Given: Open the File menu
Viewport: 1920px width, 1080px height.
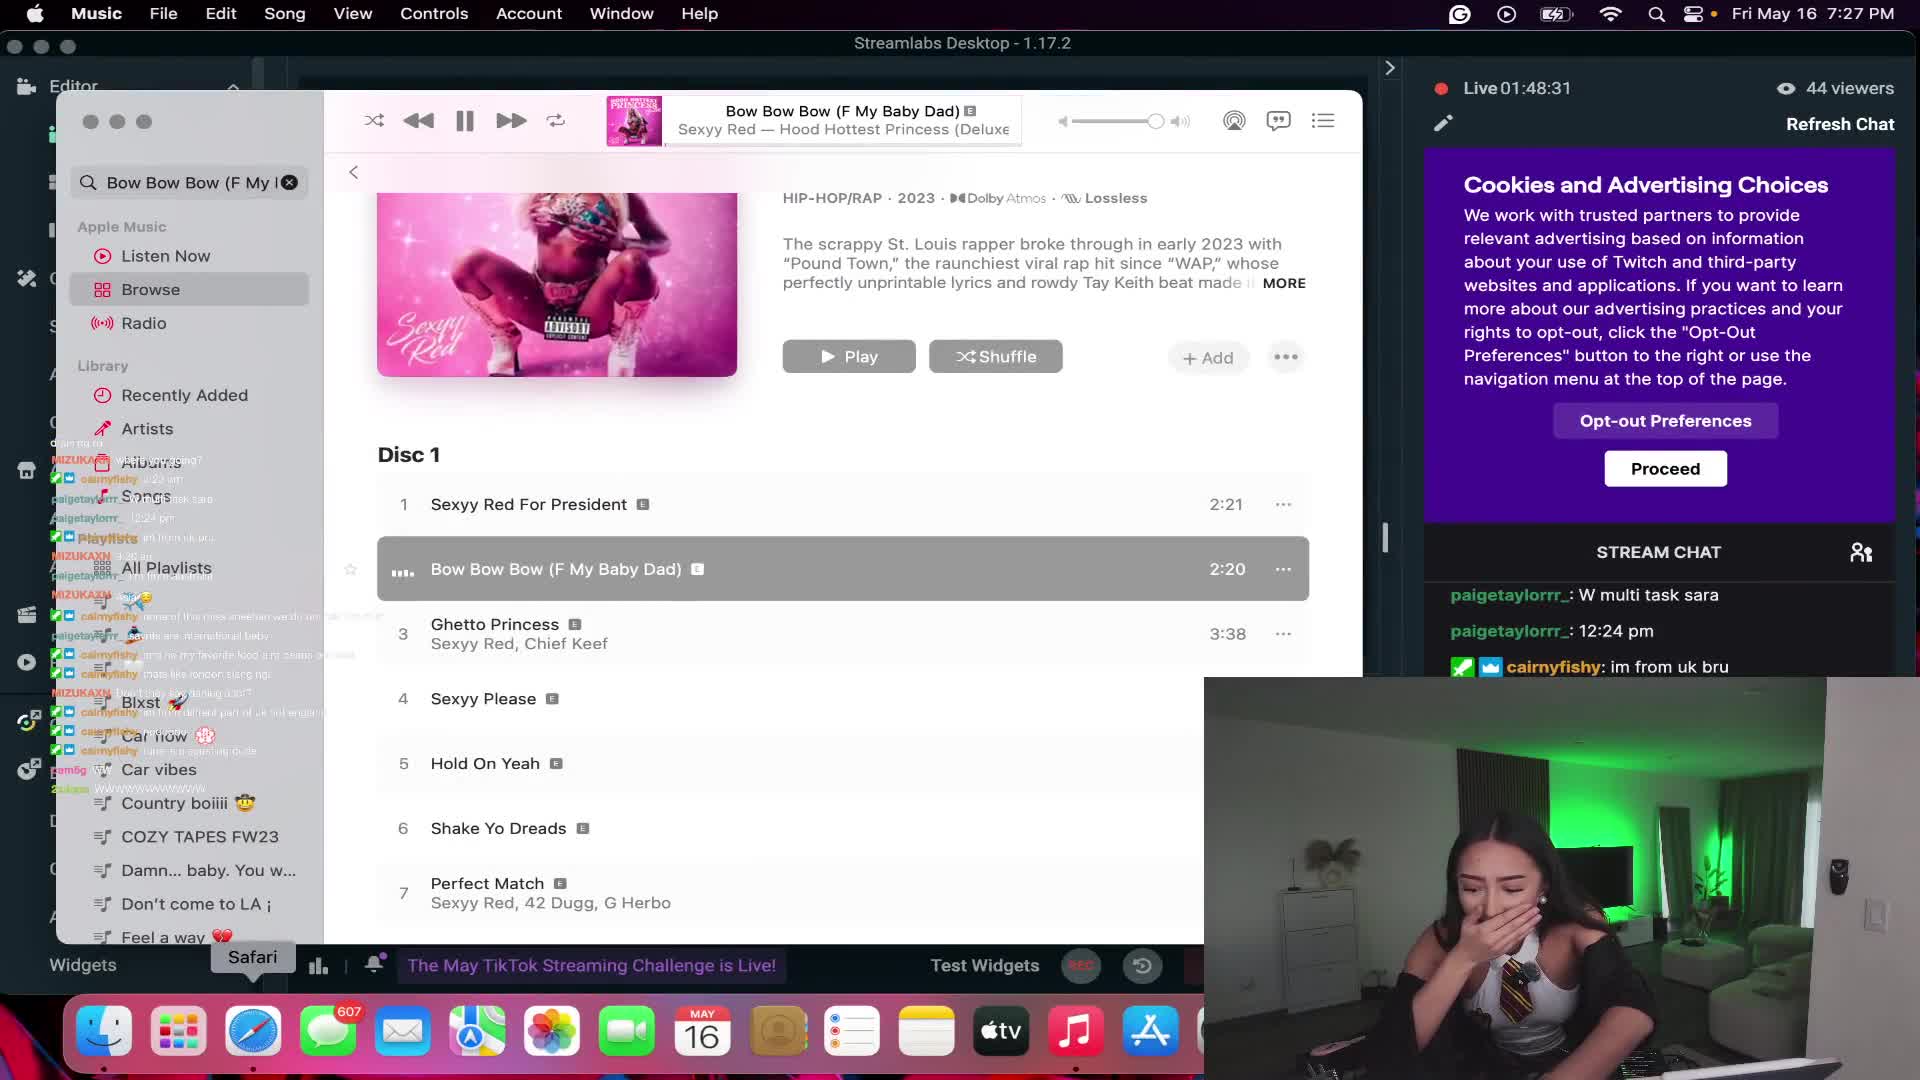Looking at the screenshot, I should tap(163, 14).
